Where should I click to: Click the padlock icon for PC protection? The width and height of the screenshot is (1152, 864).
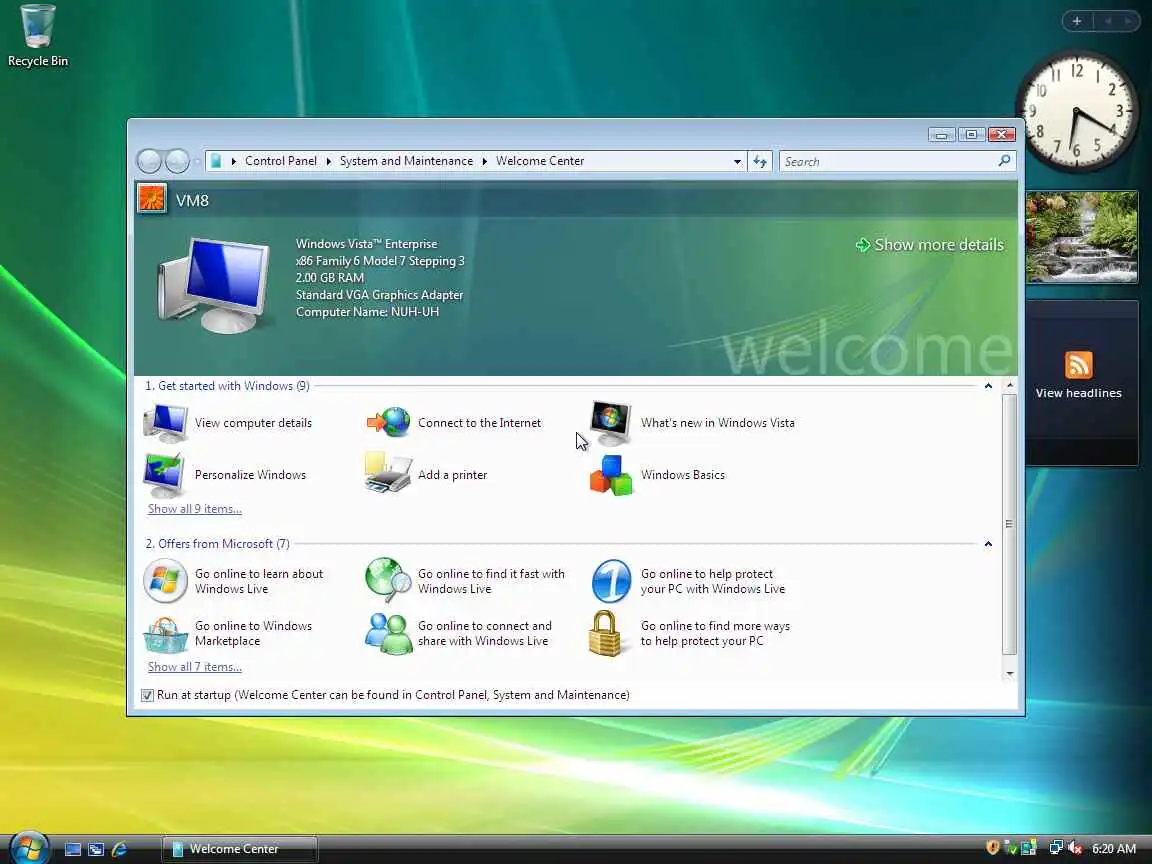605,633
